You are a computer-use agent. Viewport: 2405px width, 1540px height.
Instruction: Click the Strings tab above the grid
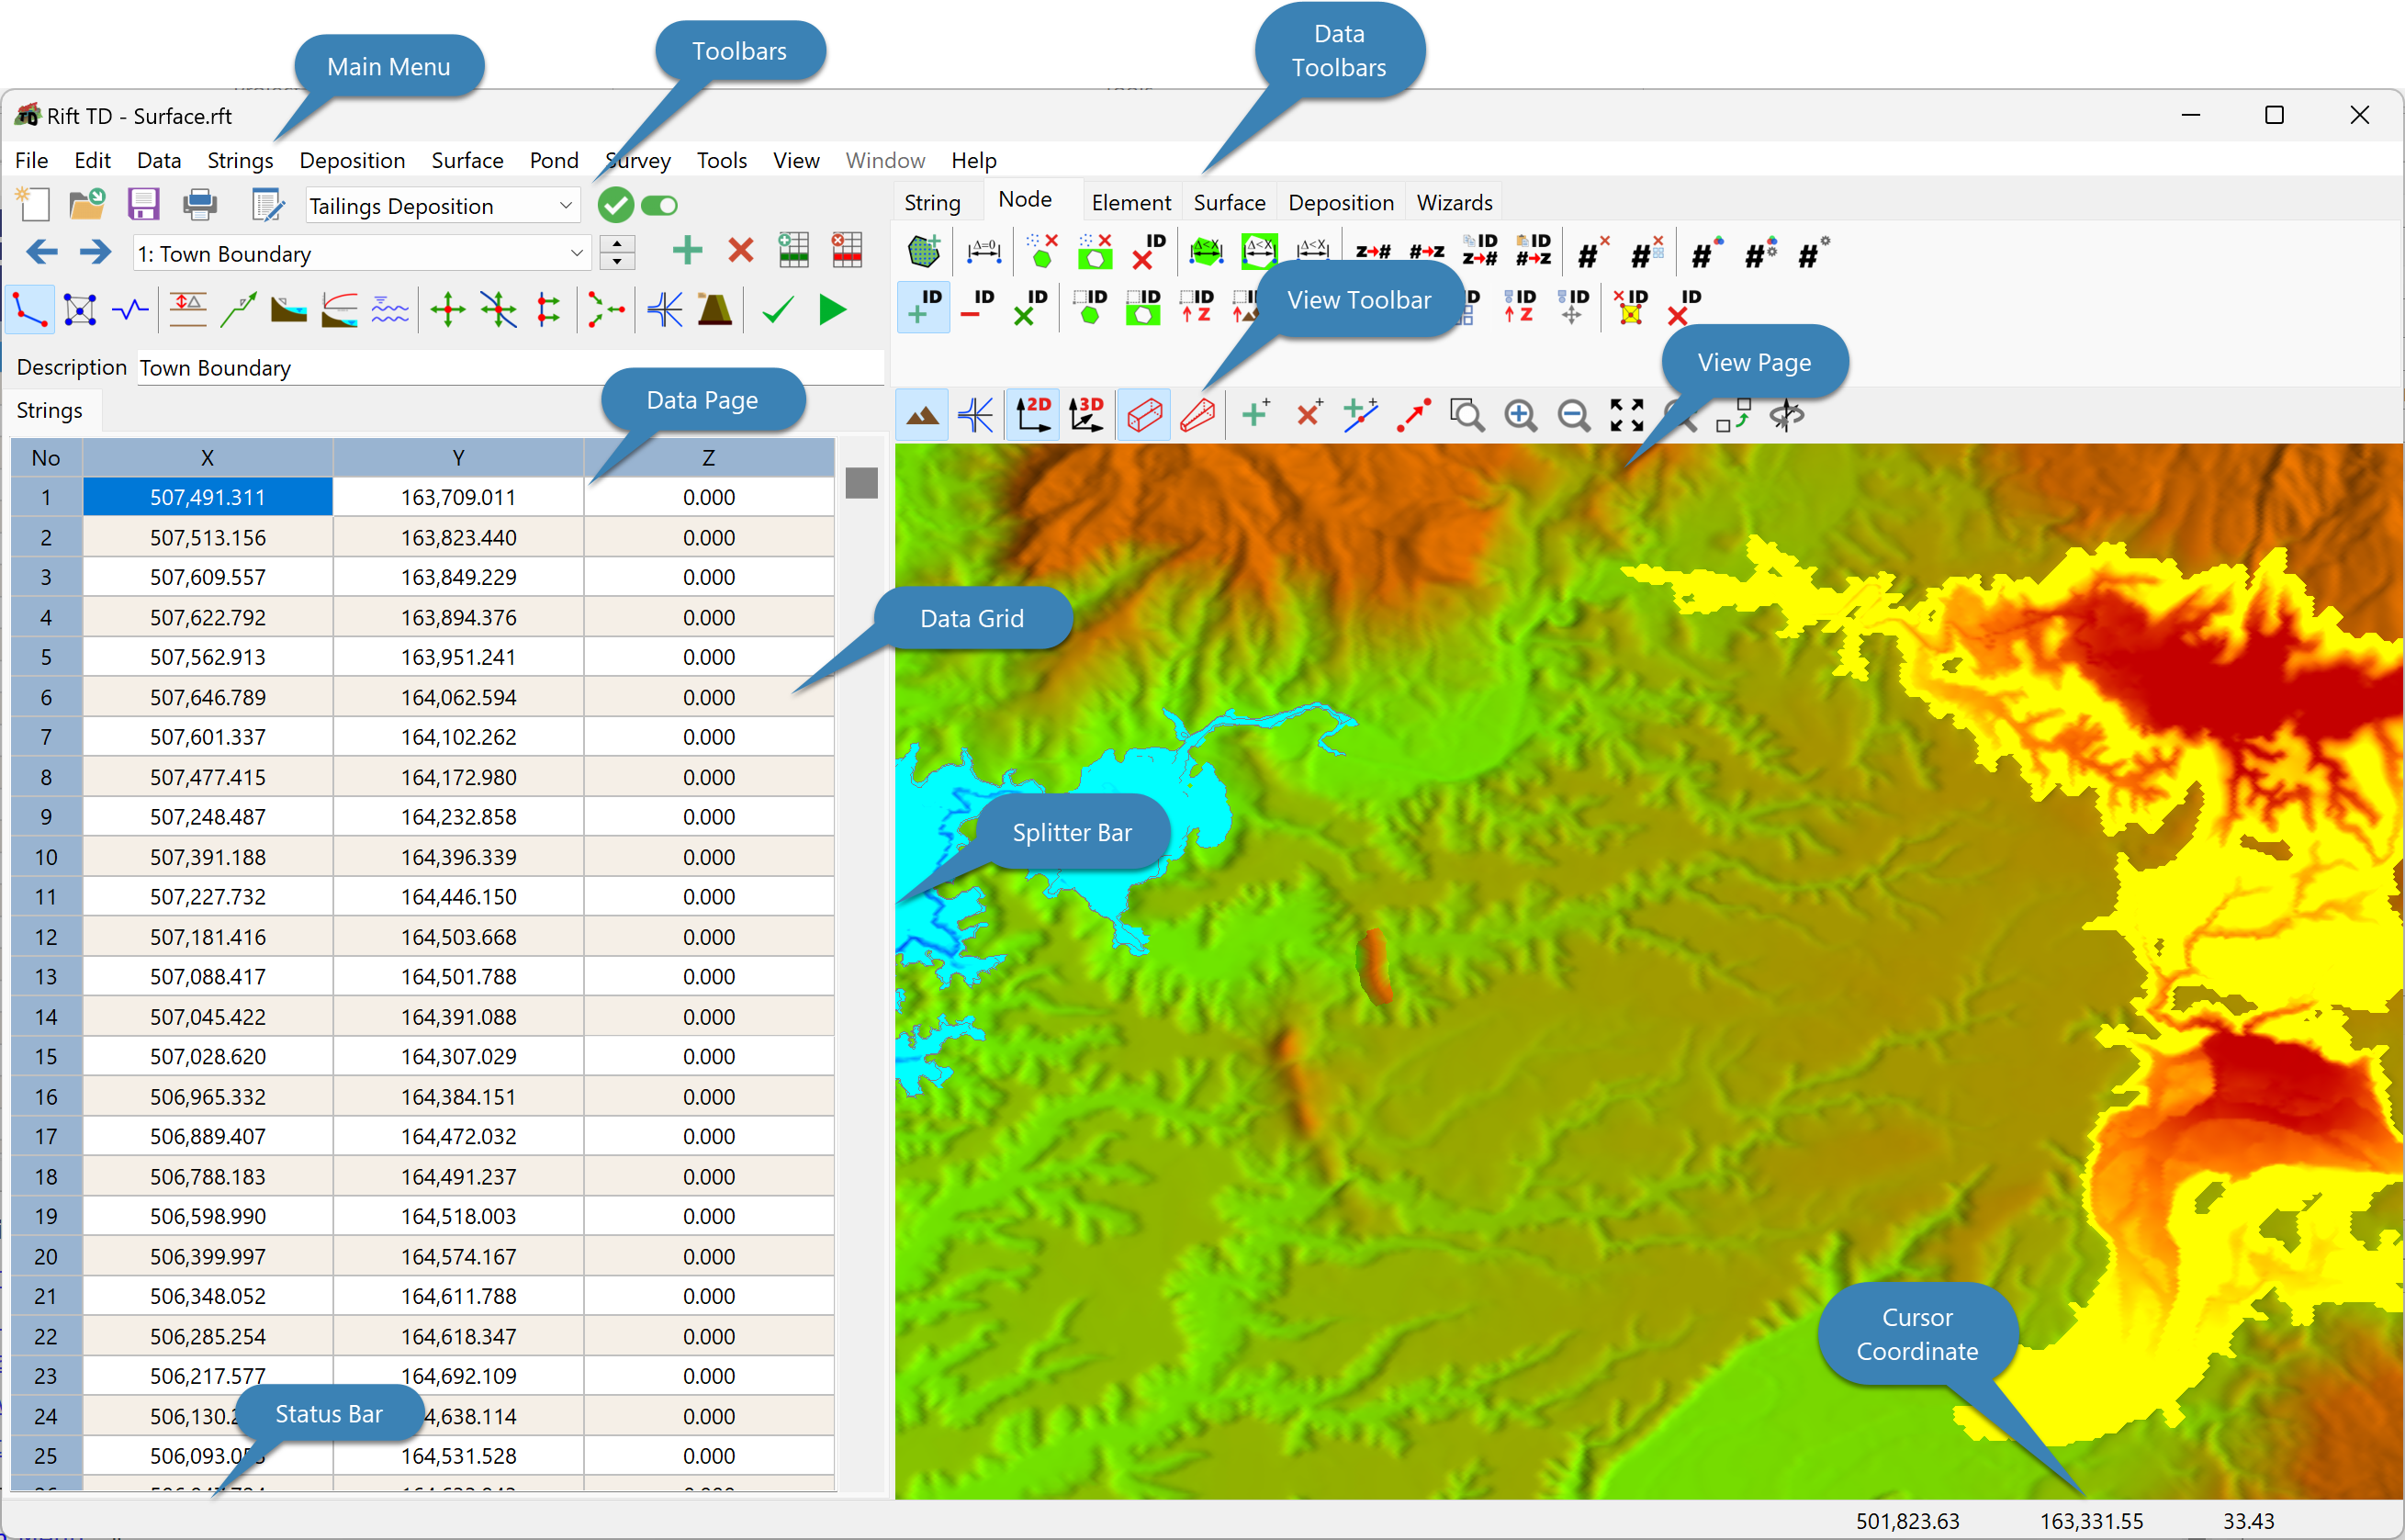pos(49,410)
